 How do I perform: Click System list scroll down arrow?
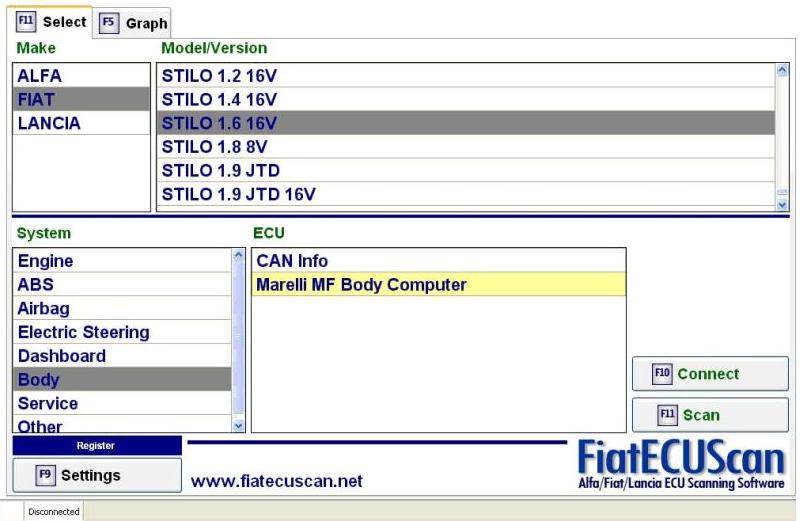point(238,426)
